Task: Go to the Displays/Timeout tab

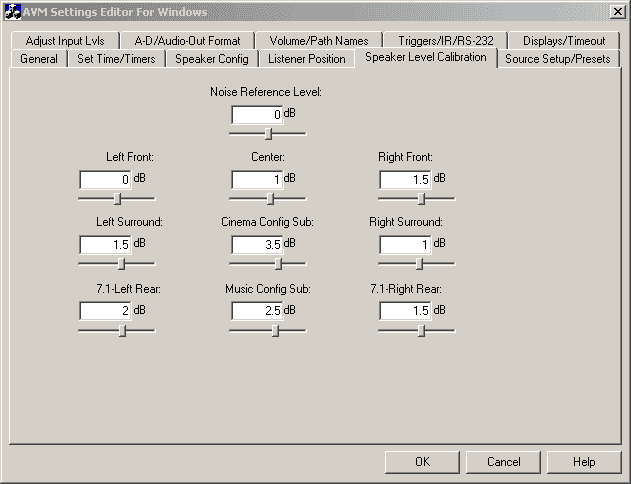Action: point(563,41)
